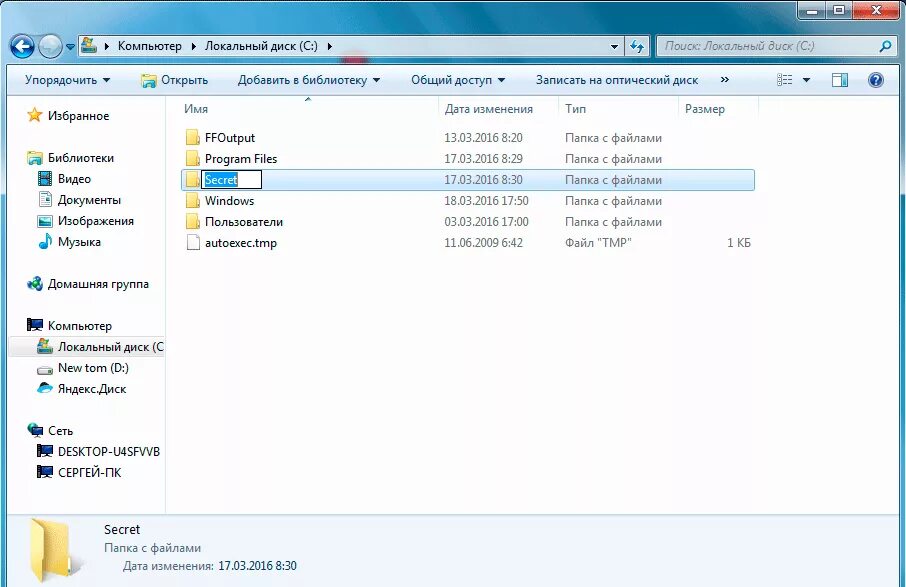
Task: Click the Windows folder name
Action: [229, 200]
